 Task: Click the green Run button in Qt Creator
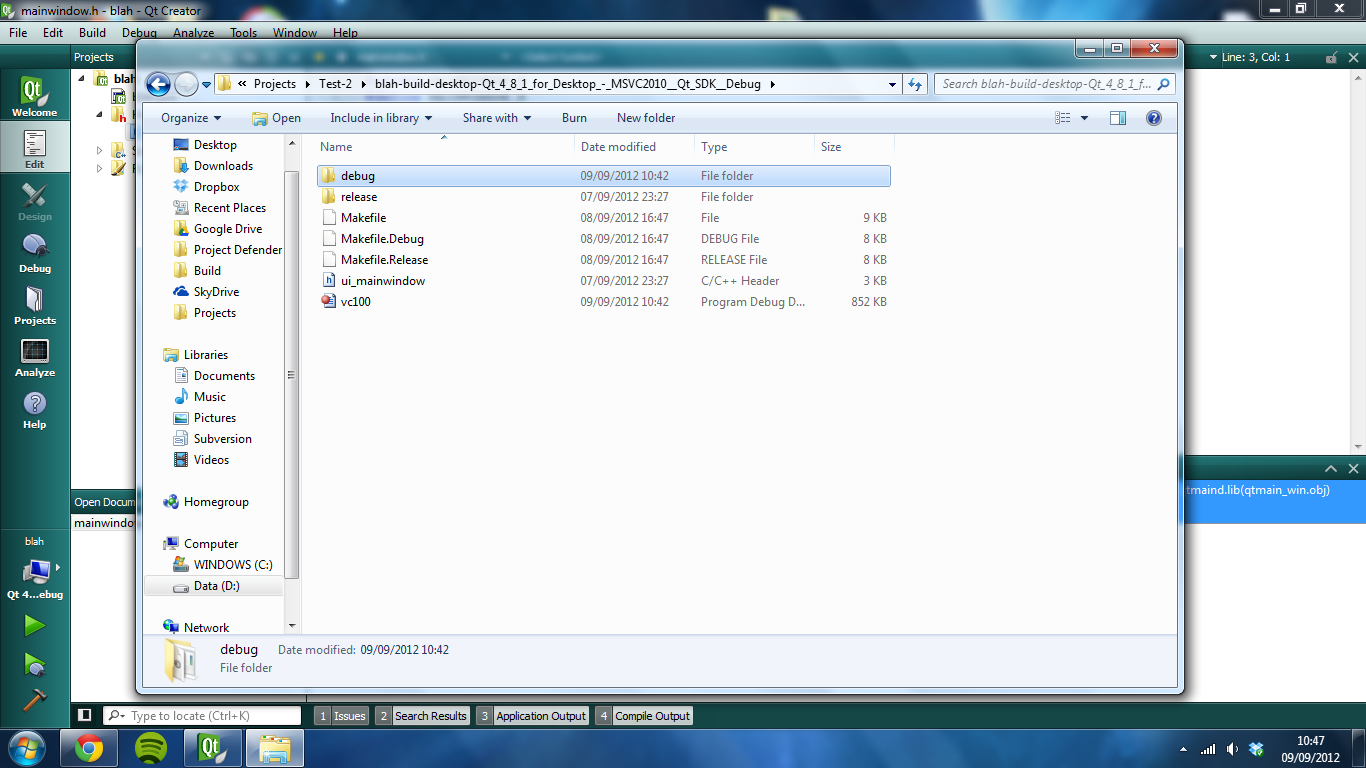click(35, 626)
